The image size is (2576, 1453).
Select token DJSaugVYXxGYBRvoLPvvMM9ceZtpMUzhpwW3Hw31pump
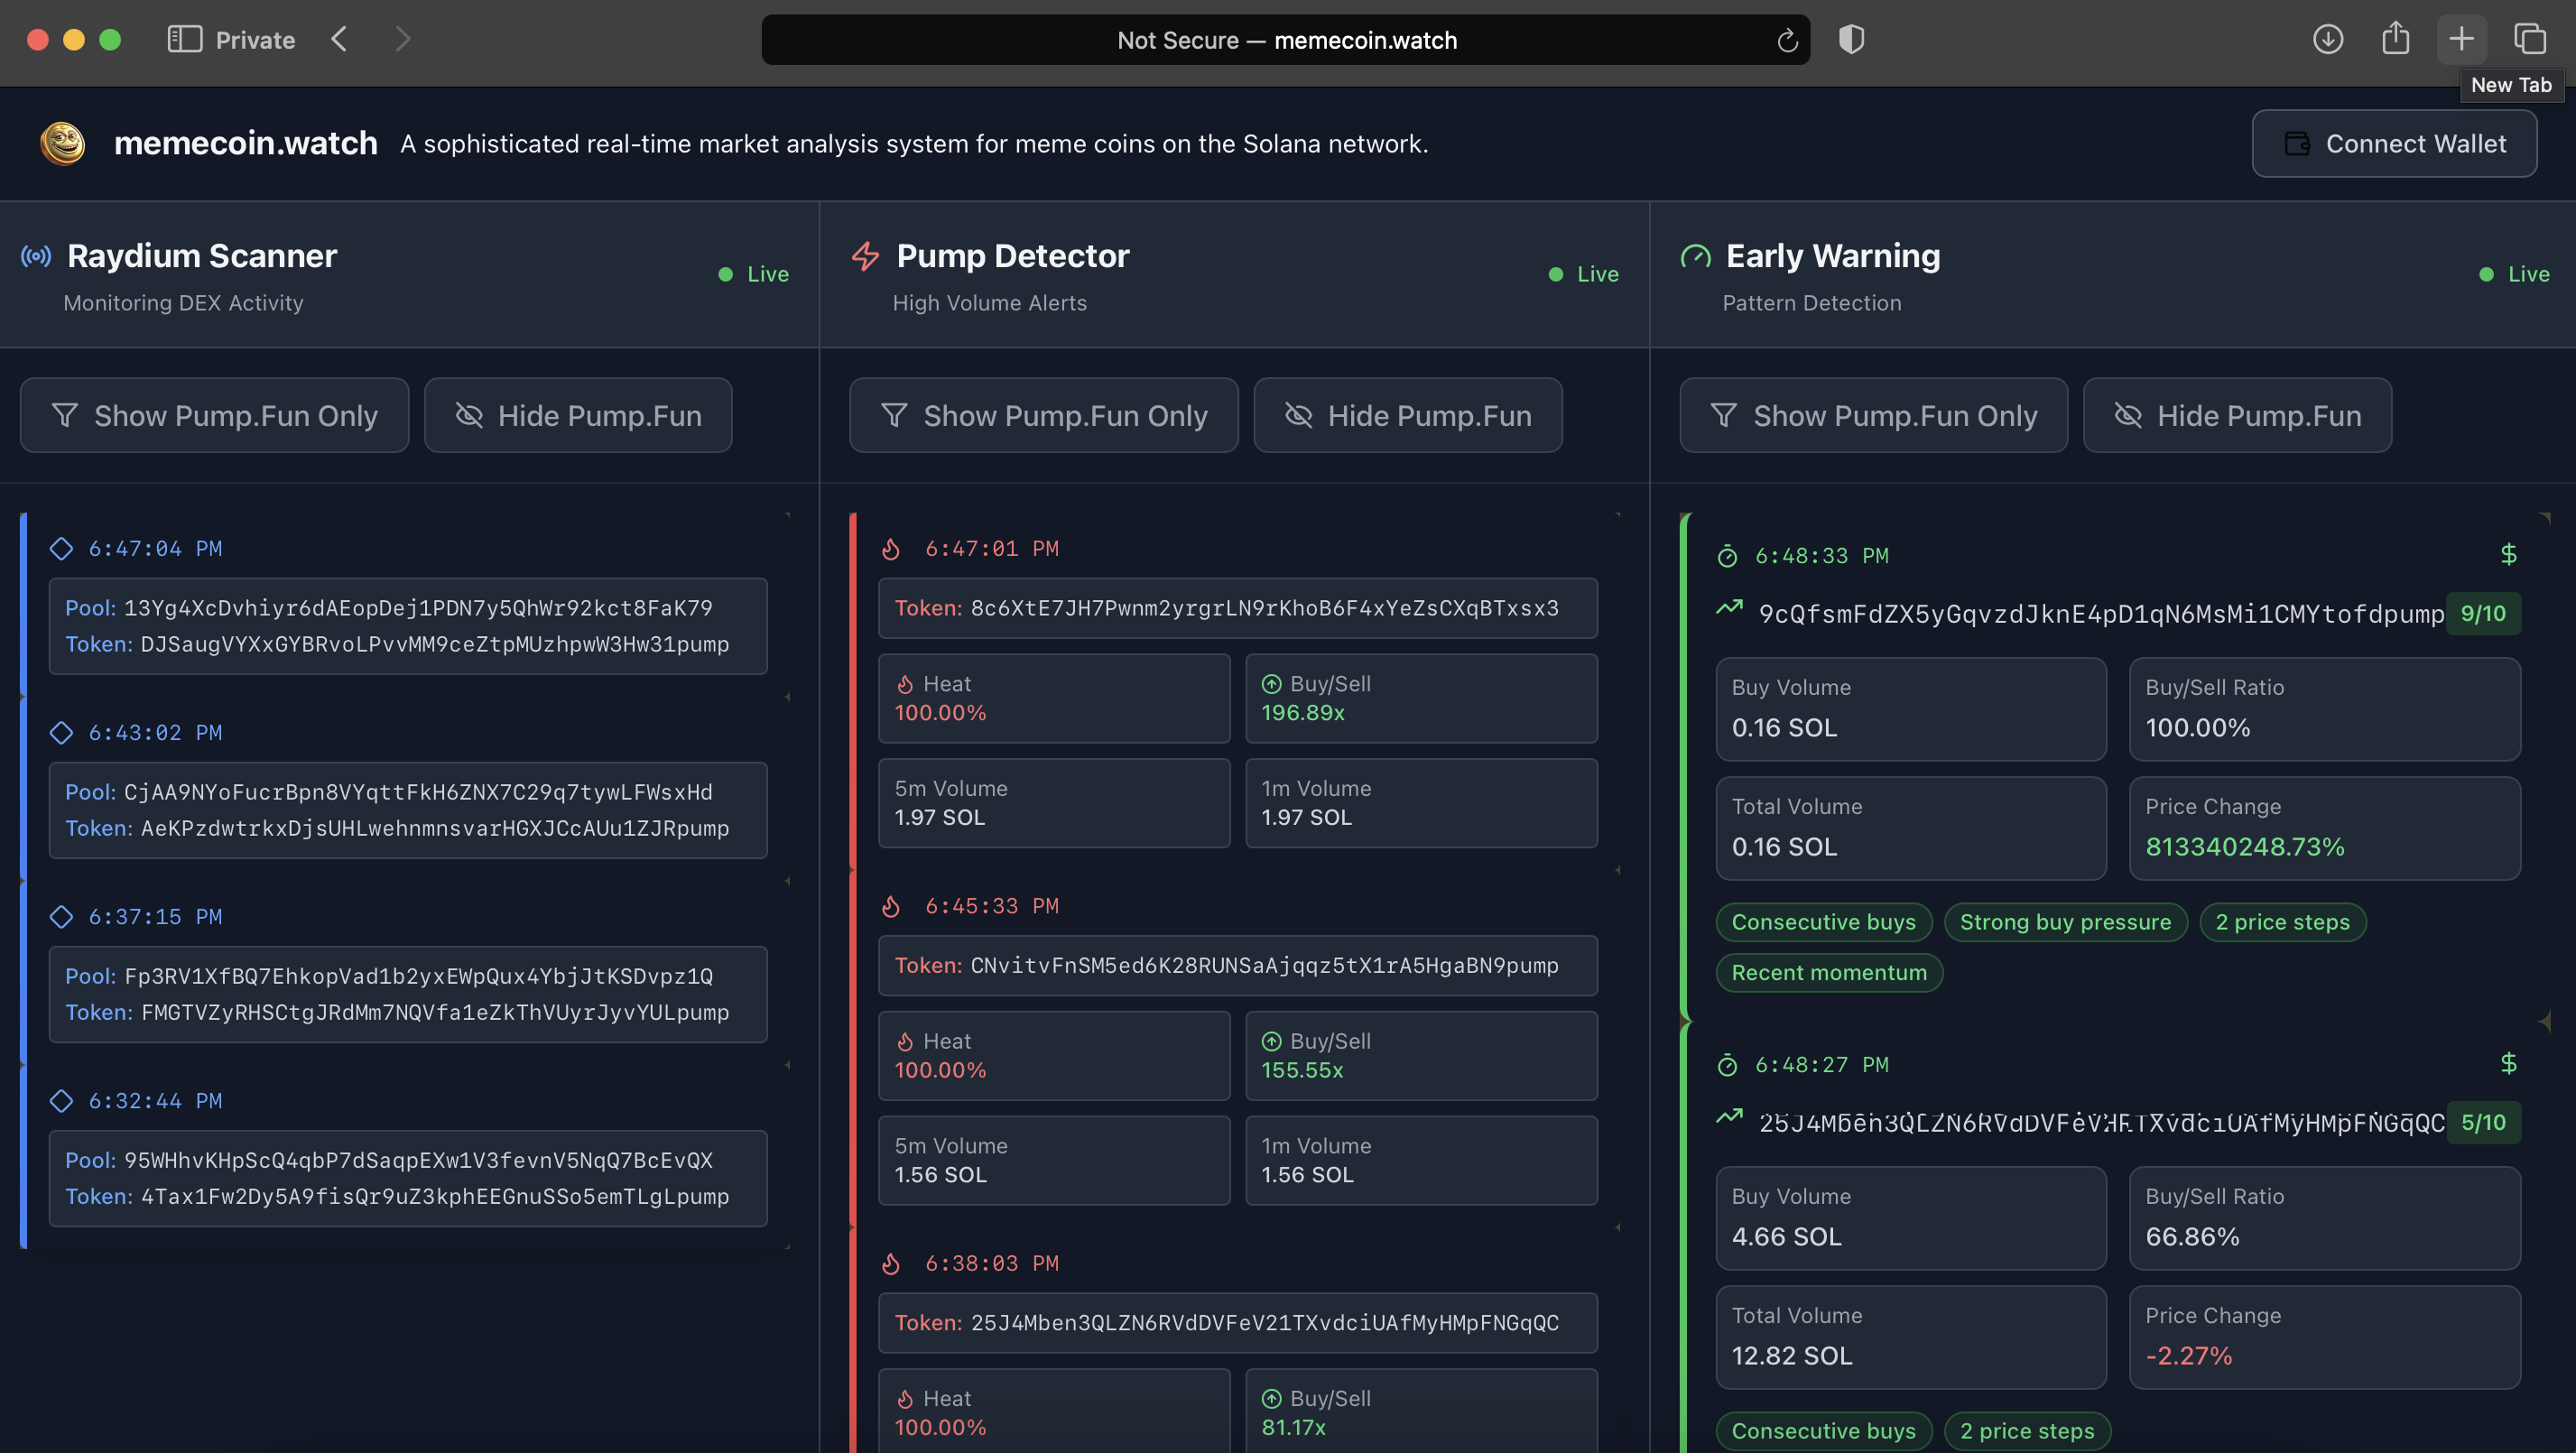coord(435,644)
